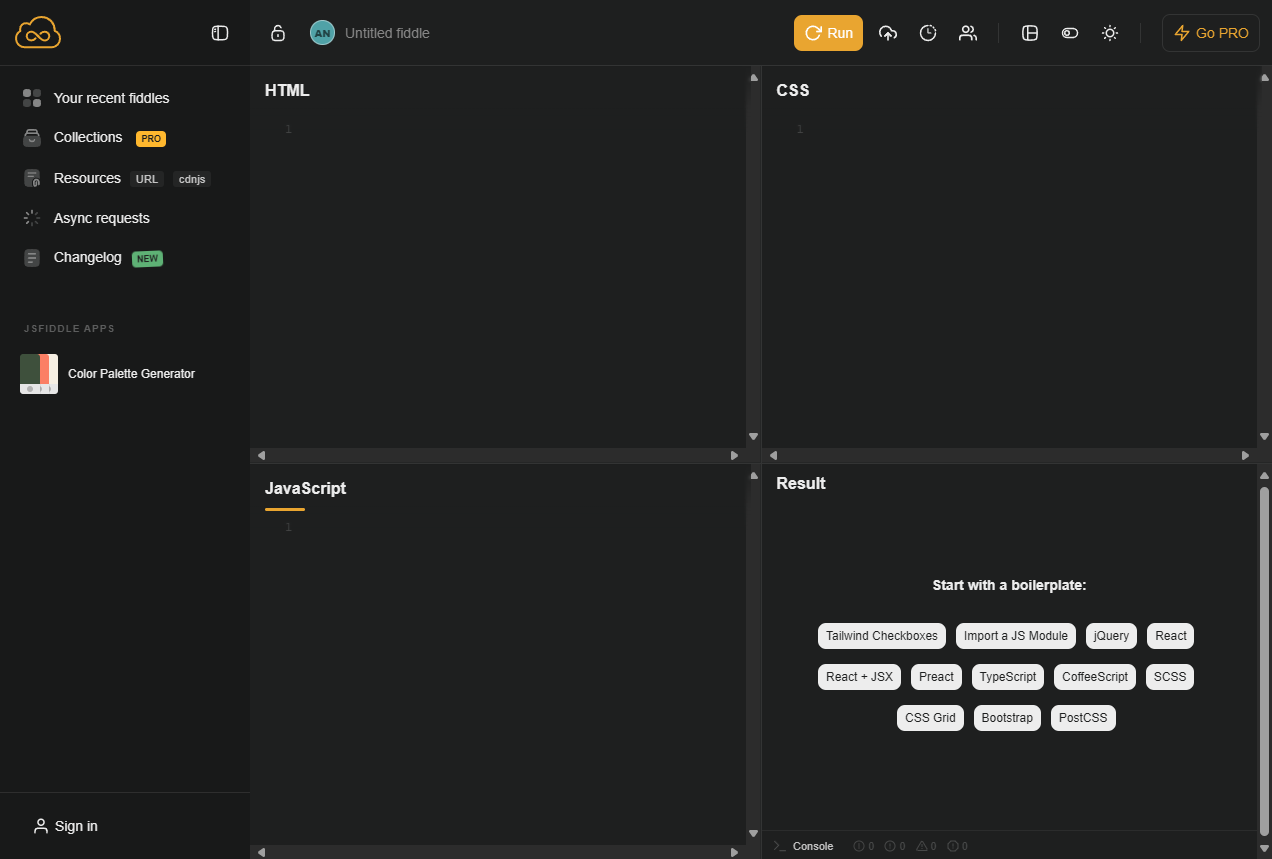Open Async requests in the sidebar
This screenshot has height=859, width=1272.
point(102,218)
